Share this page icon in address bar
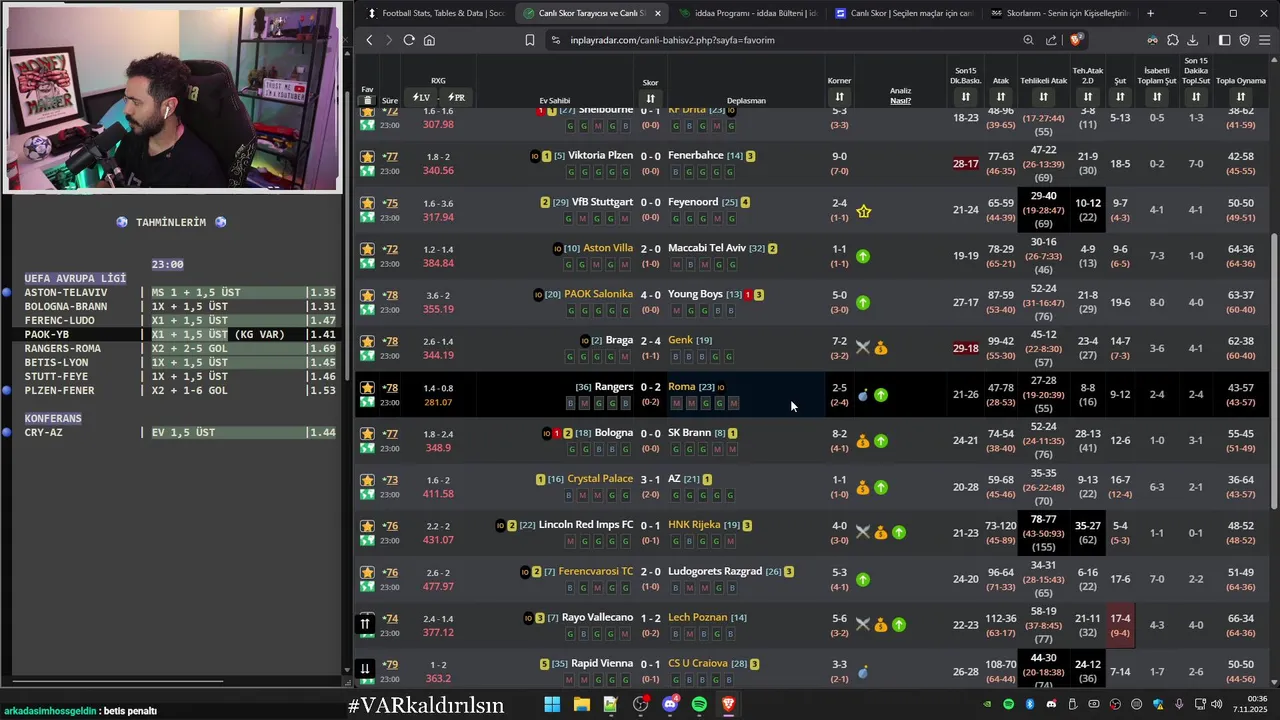The image size is (1280, 720). [1051, 40]
